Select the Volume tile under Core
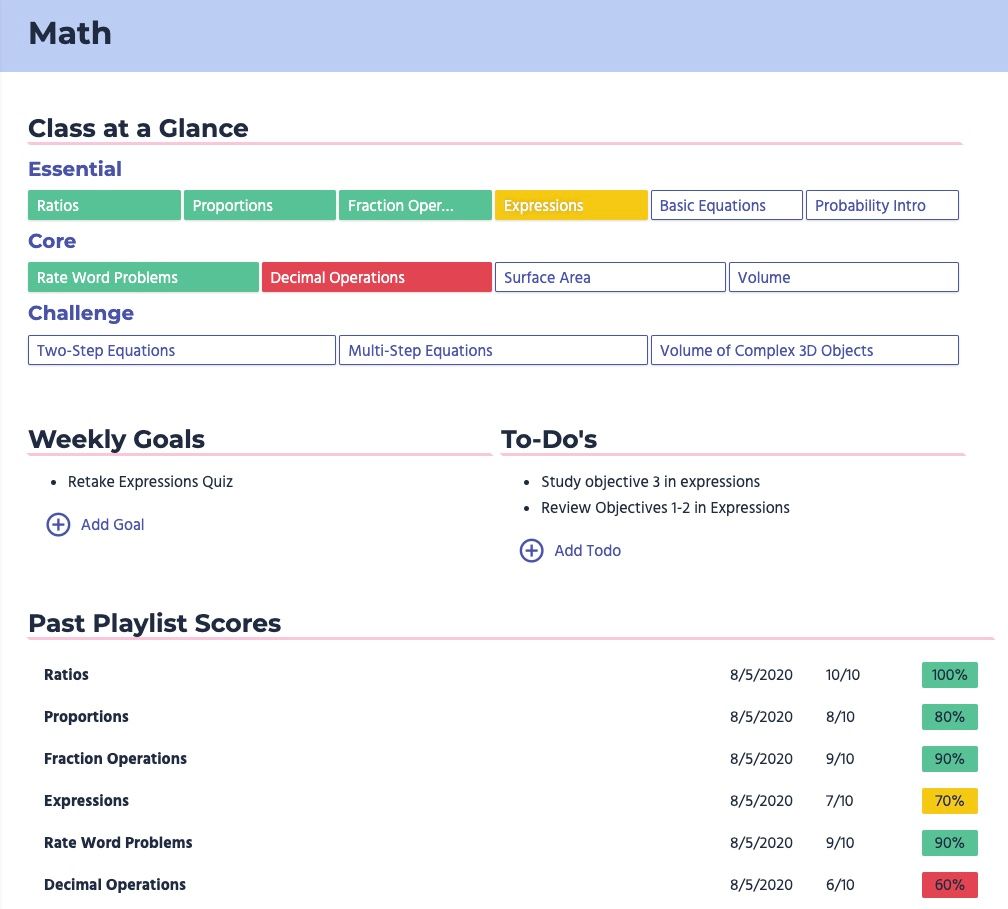 tap(843, 277)
